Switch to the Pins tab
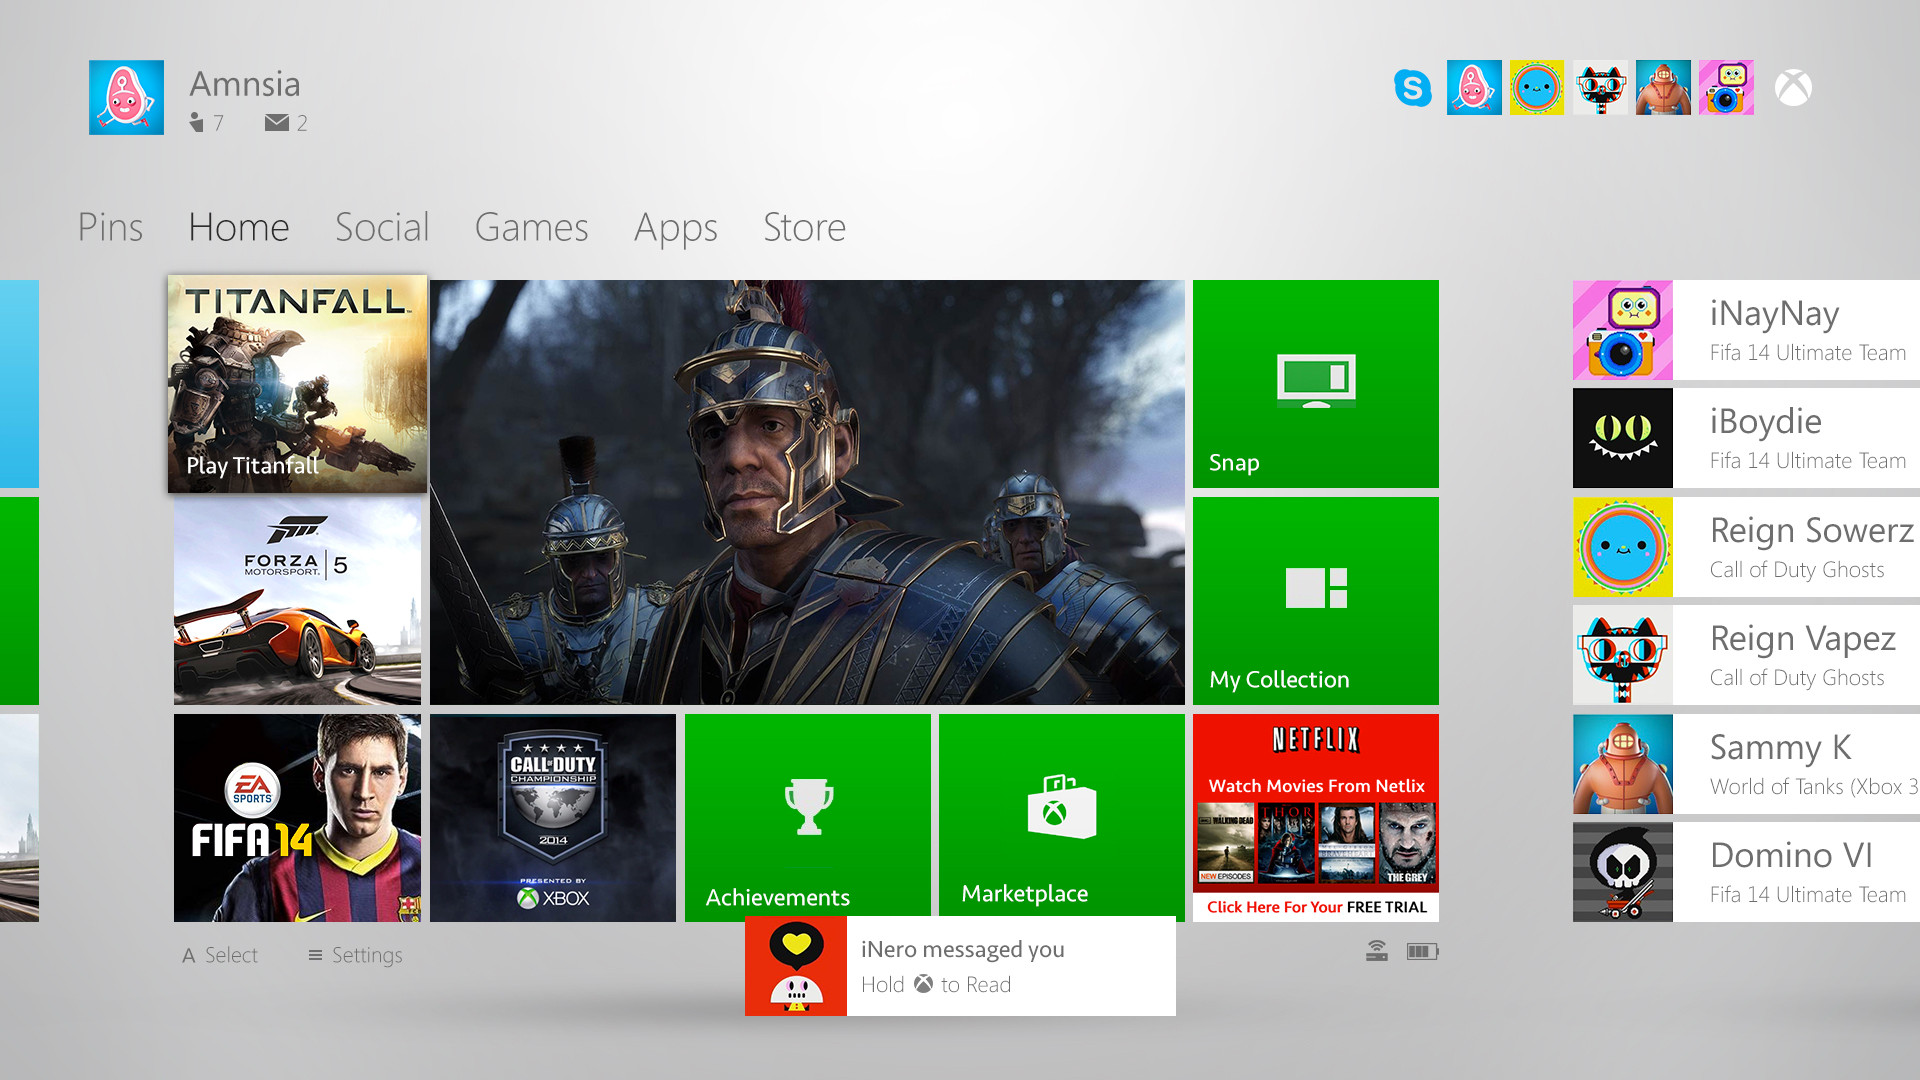This screenshot has height=1080, width=1920. coord(110,227)
